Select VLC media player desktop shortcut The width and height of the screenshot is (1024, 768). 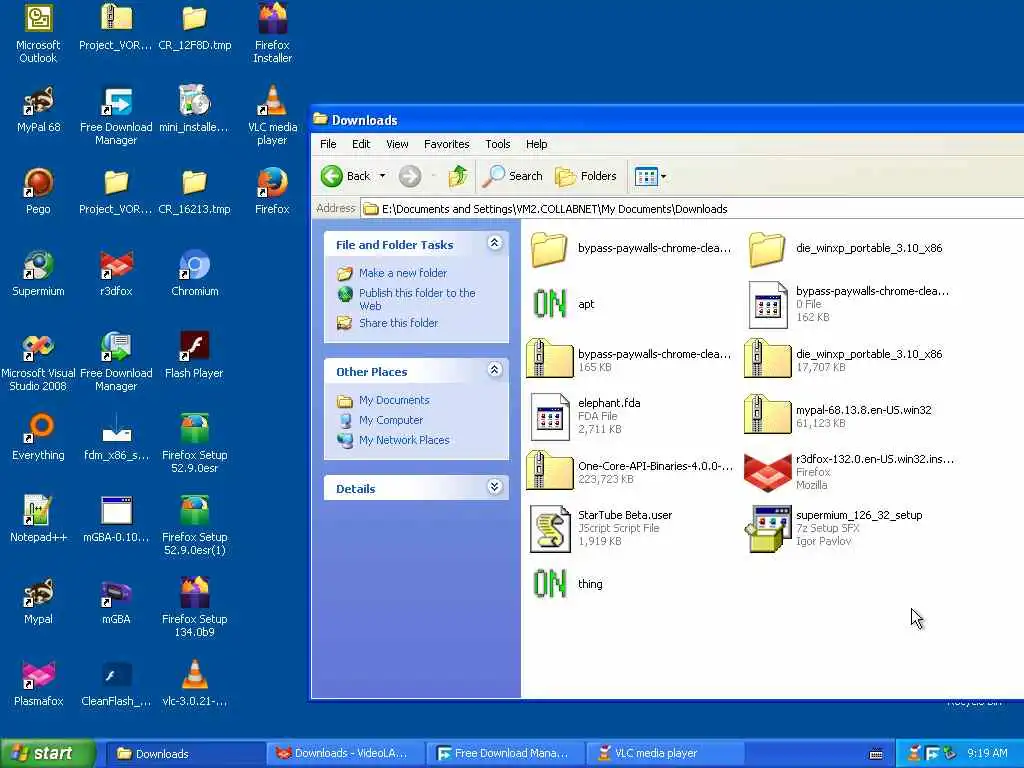coord(272,115)
